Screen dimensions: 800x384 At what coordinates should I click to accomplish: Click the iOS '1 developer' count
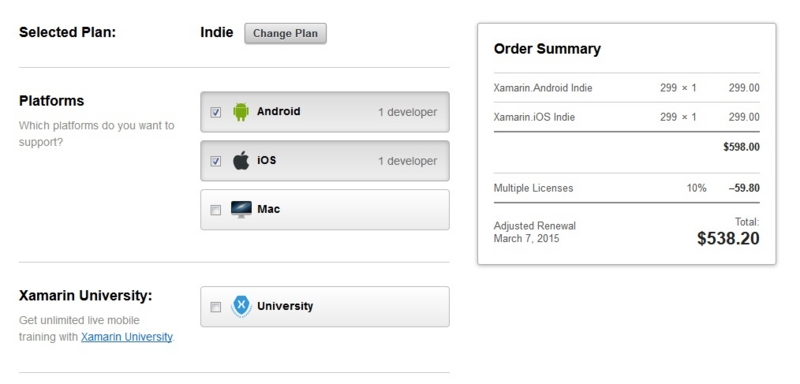[407, 161]
